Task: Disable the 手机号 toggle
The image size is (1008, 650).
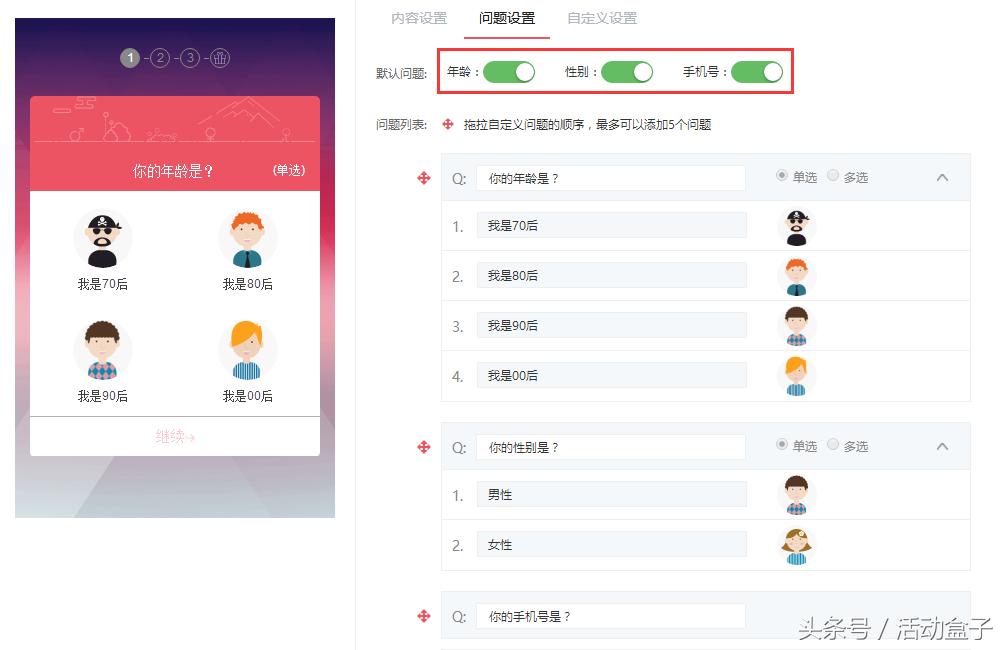Action: point(757,72)
